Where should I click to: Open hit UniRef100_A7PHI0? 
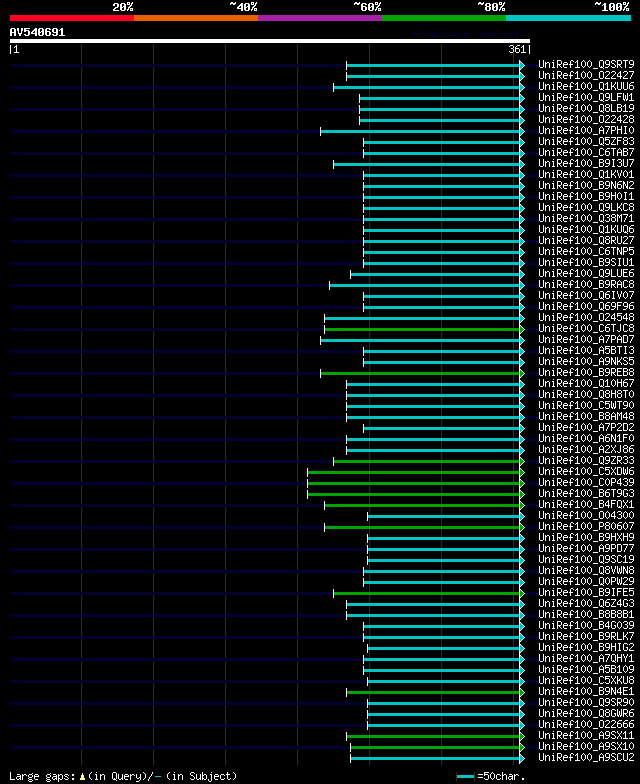tap(586, 130)
